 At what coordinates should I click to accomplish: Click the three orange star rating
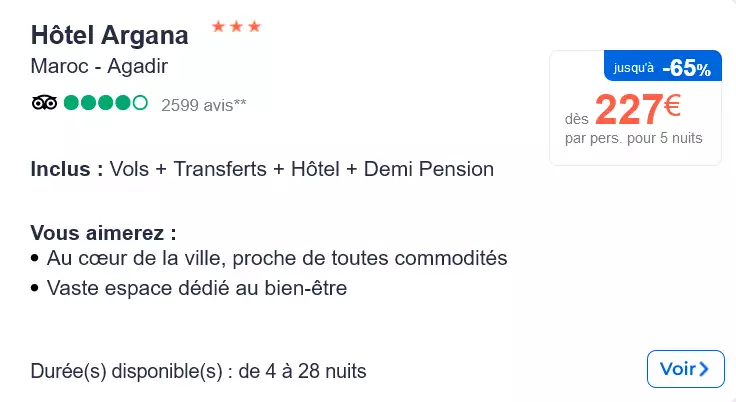[x=236, y=26]
